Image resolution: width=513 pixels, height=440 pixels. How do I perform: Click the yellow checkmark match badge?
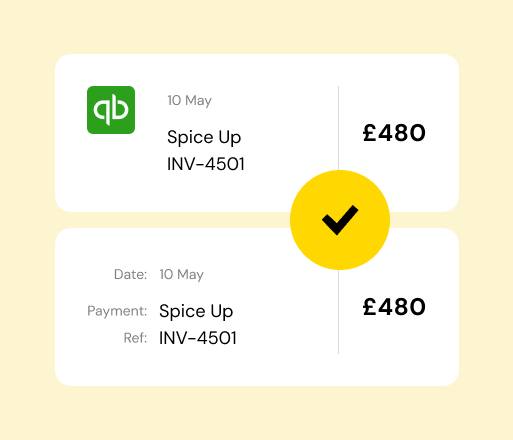coord(340,220)
